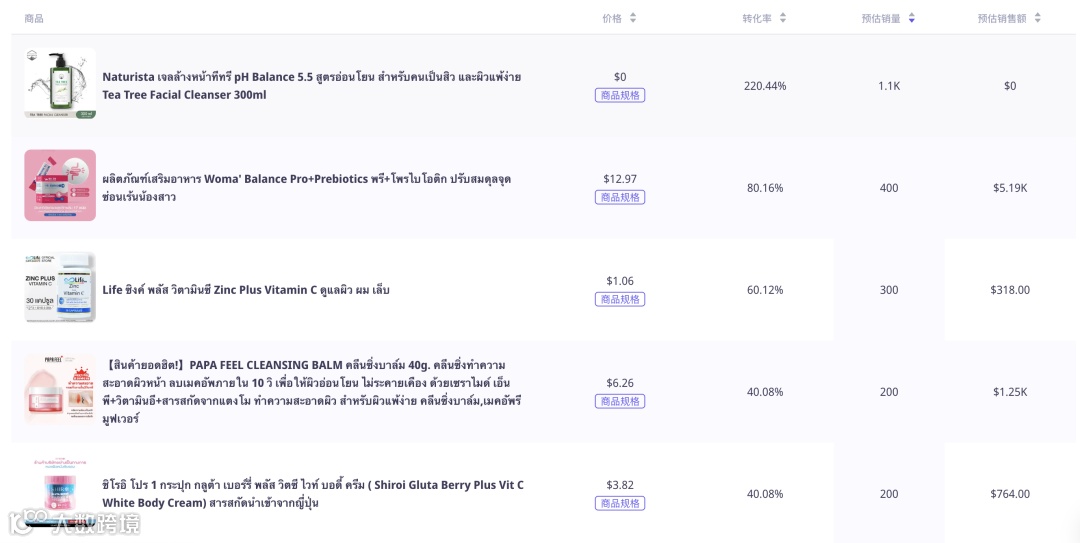The width and height of the screenshot is (1080, 543).
Task: Open the Naturista Tea Tree cleanser thumbnail
Action: coord(60,84)
